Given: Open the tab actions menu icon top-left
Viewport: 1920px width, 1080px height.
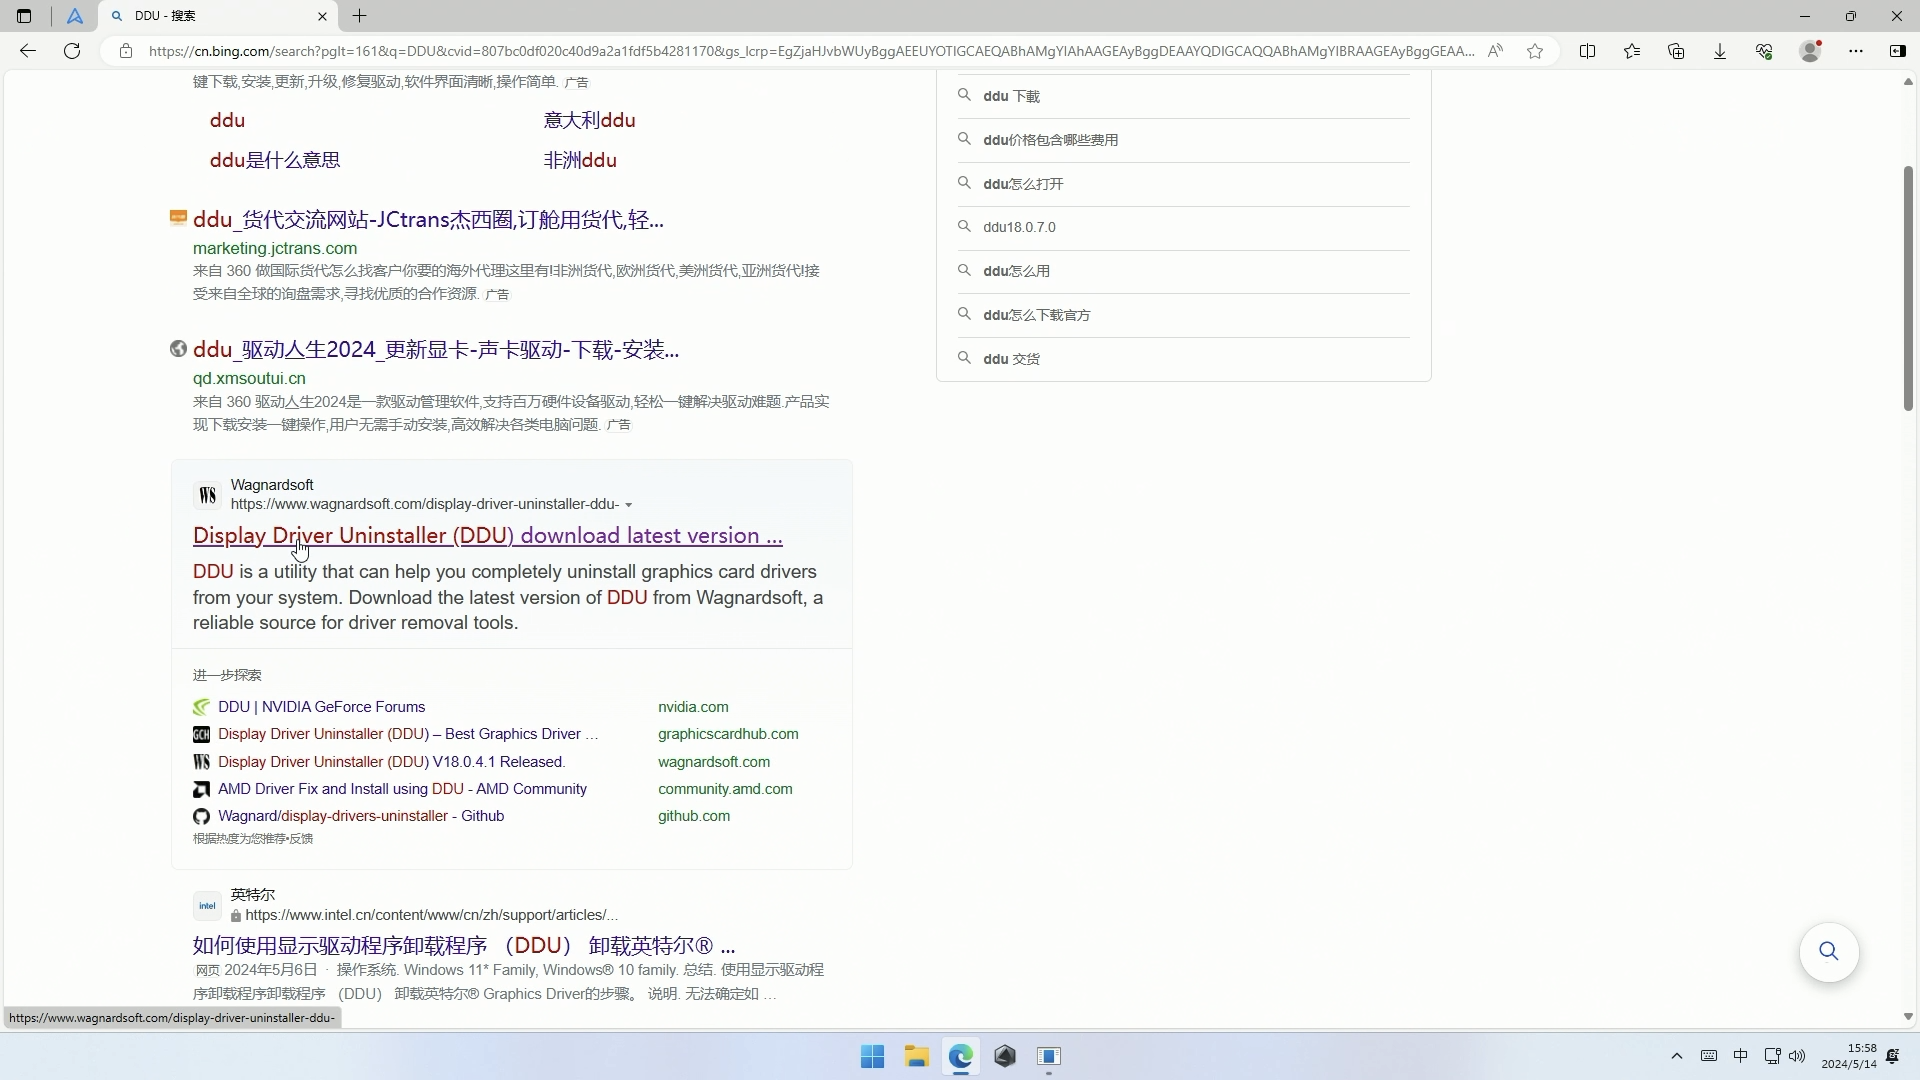Looking at the screenshot, I should (x=24, y=16).
